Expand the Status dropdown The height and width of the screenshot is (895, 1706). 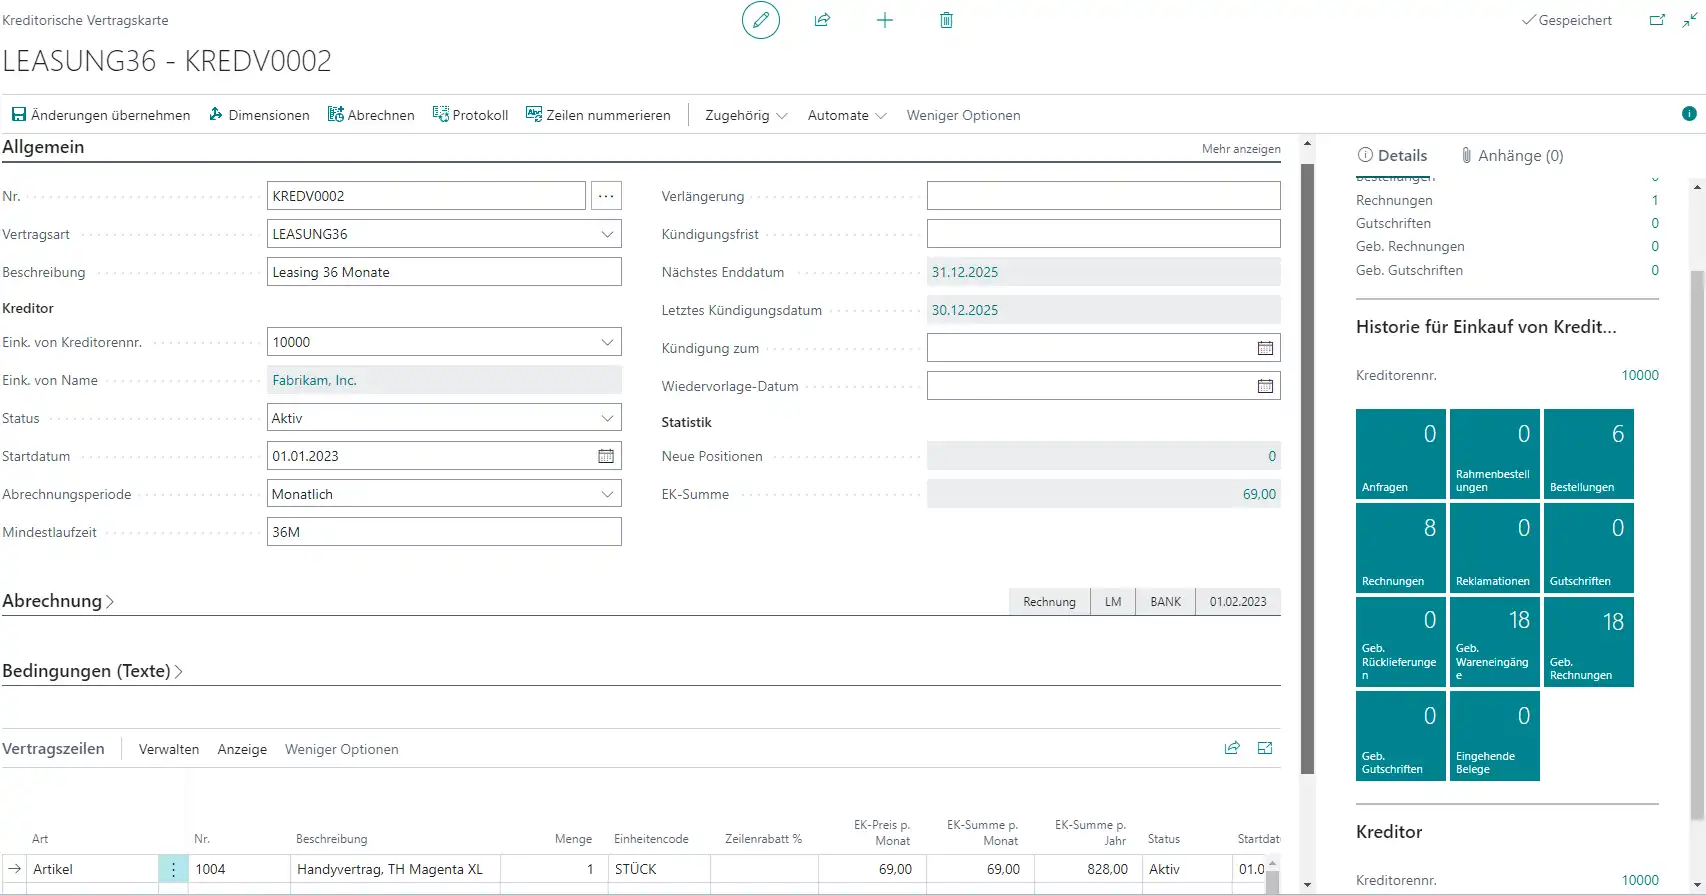tap(606, 418)
